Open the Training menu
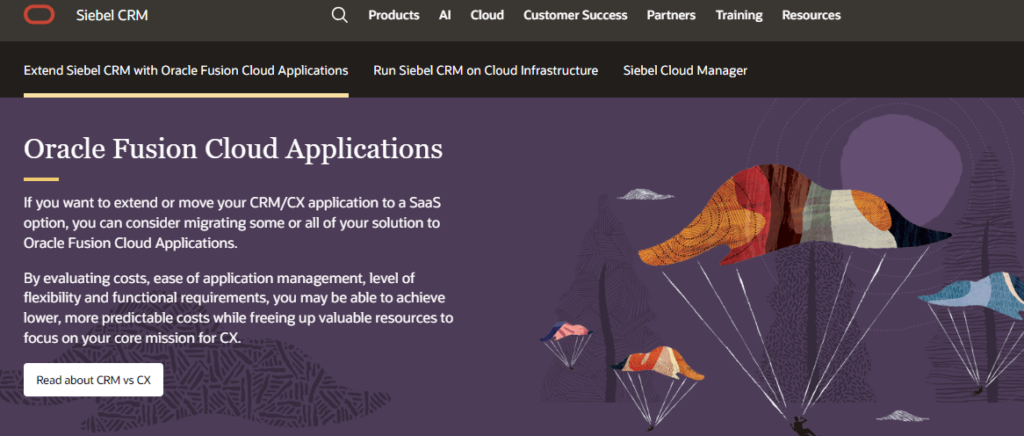This screenshot has width=1024, height=436. 739,15
